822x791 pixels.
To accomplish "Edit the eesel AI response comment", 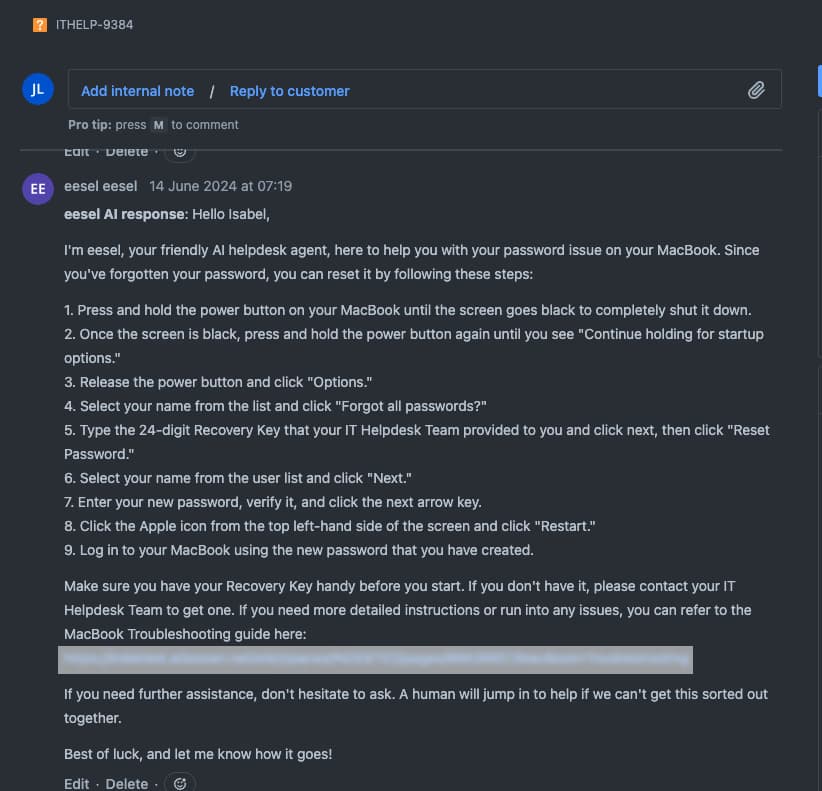I will click(77, 783).
